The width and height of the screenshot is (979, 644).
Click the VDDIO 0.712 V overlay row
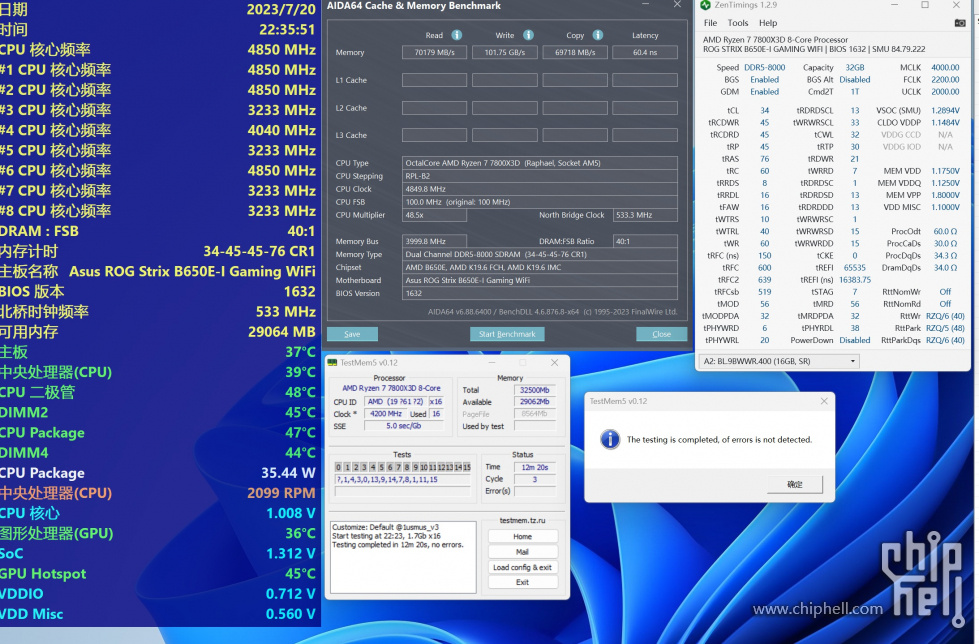click(158, 593)
